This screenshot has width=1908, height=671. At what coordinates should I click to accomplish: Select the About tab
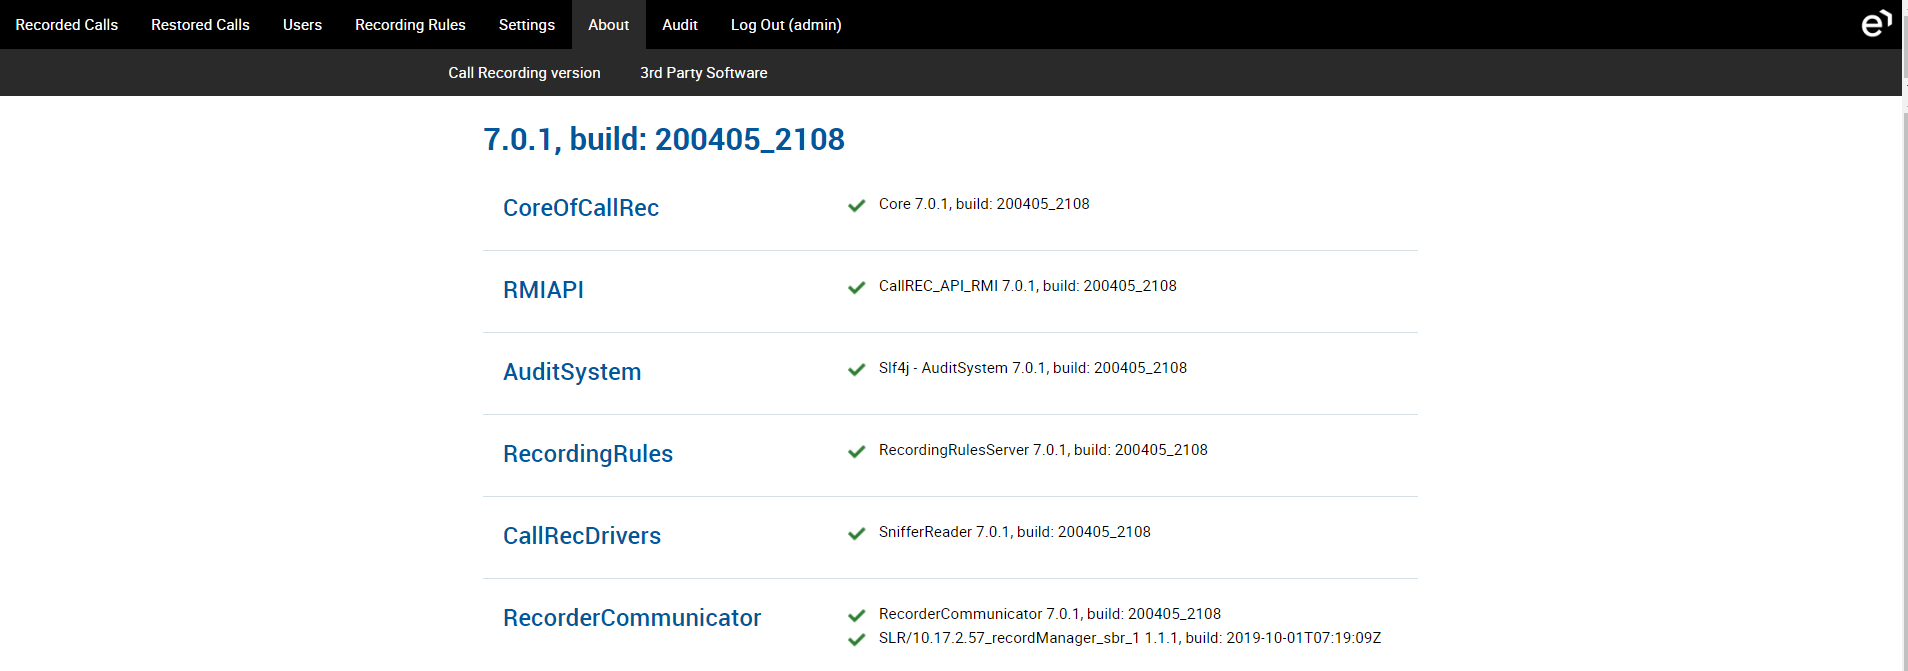[x=608, y=25]
